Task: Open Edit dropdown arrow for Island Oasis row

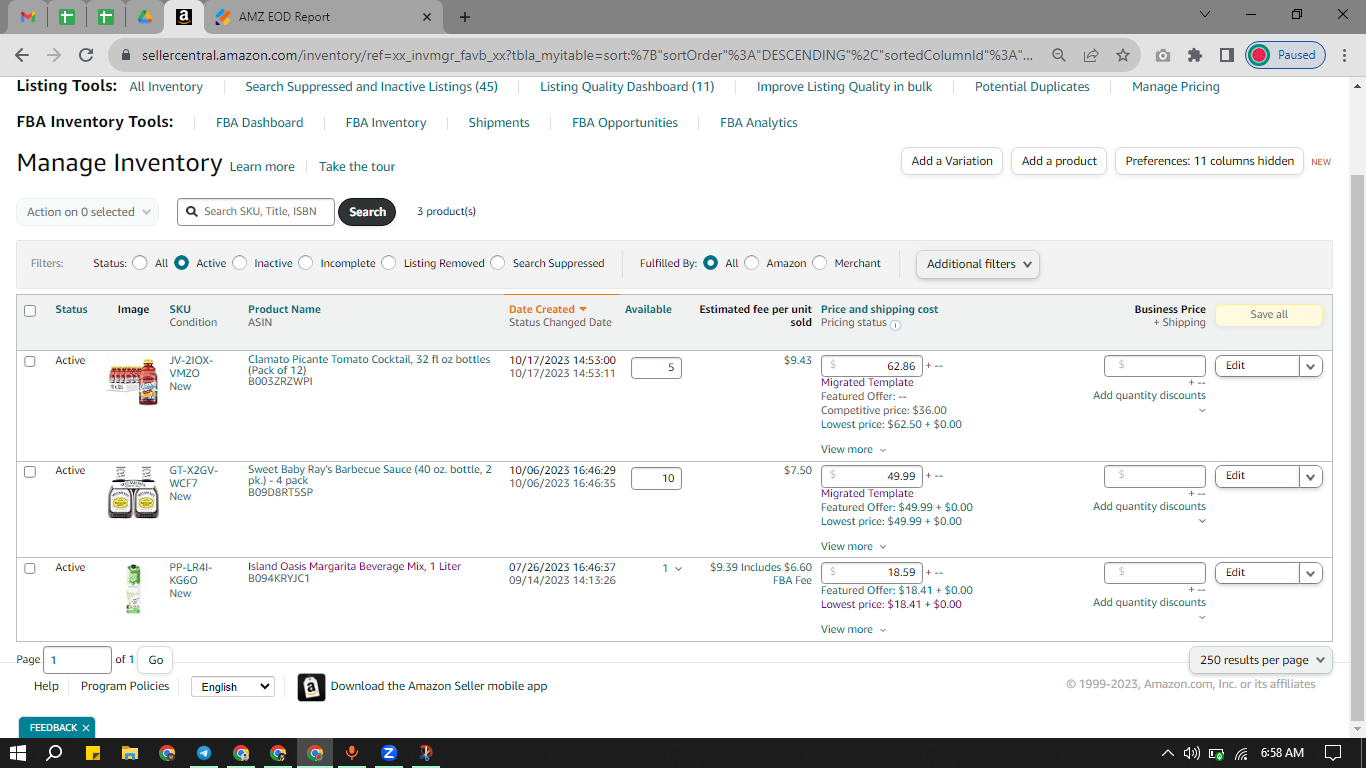Action: pos(1311,573)
